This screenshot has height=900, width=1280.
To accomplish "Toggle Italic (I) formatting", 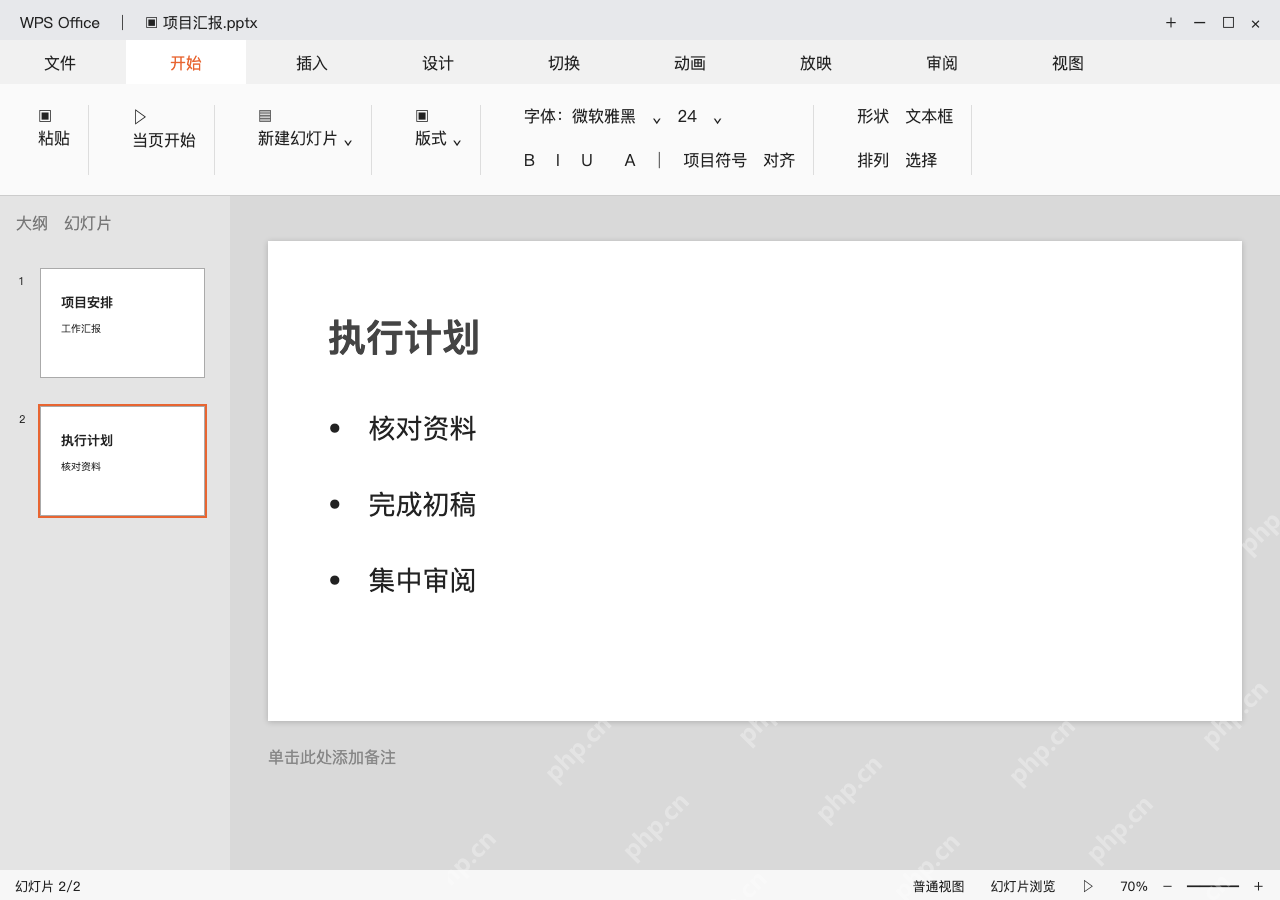I will [558, 160].
